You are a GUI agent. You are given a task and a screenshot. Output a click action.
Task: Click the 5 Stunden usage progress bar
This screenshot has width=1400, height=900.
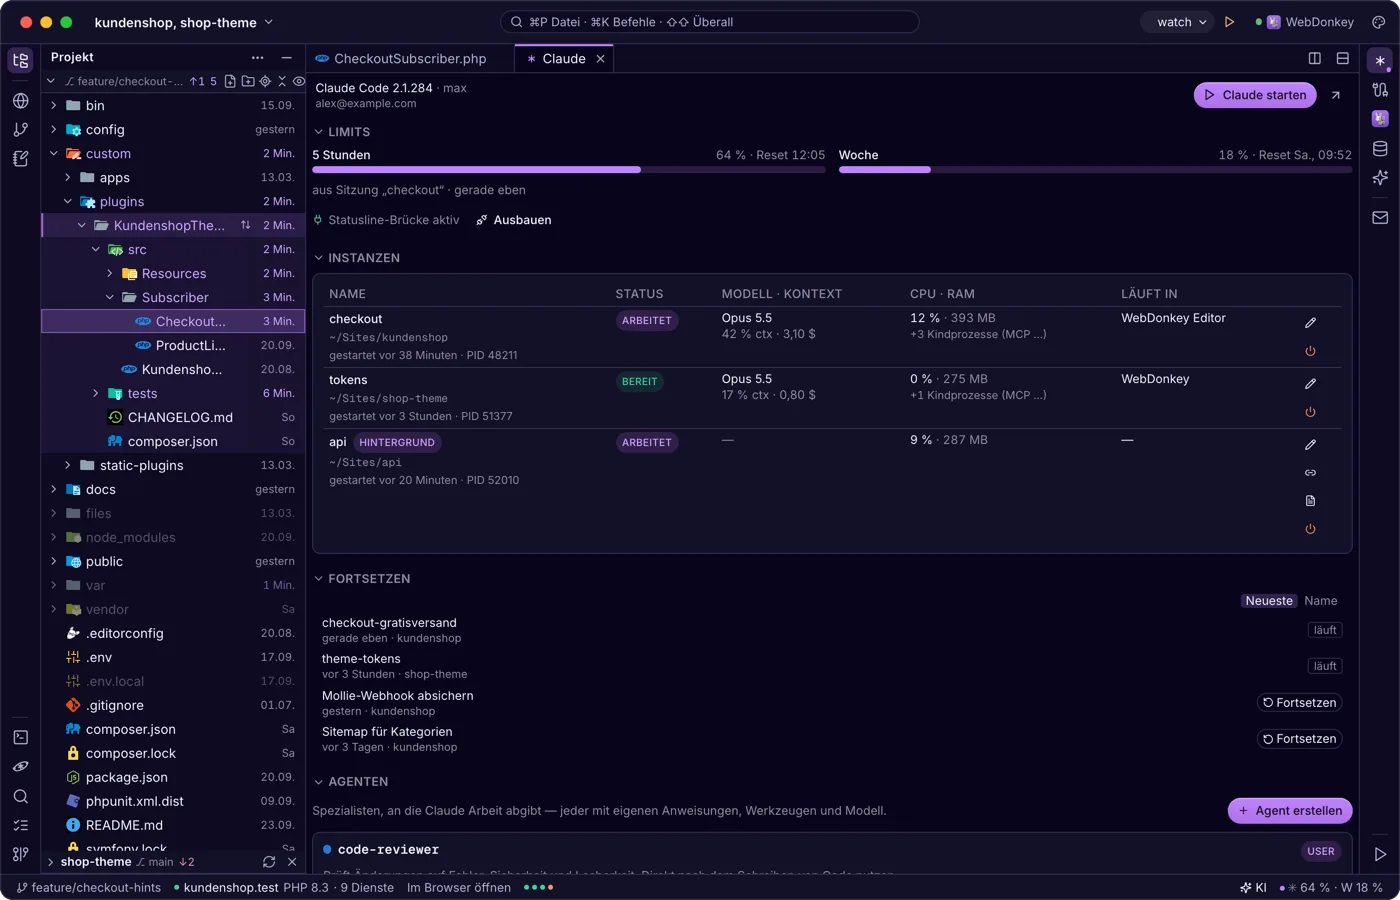[569, 170]
